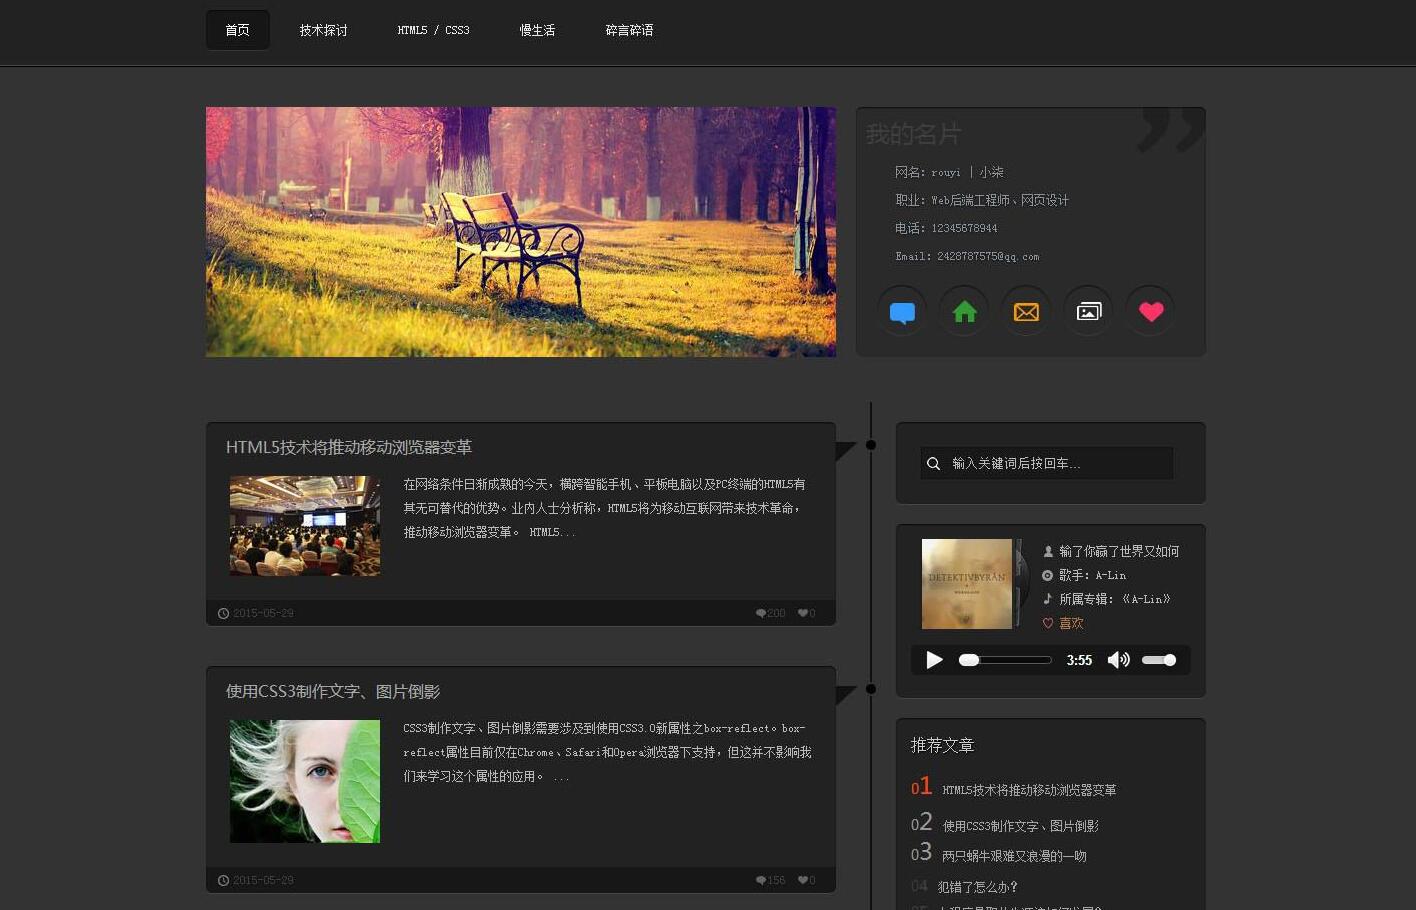Like the HTML5 article with its heart toggle
1416x910 pixels.
(x=801, y=612)
